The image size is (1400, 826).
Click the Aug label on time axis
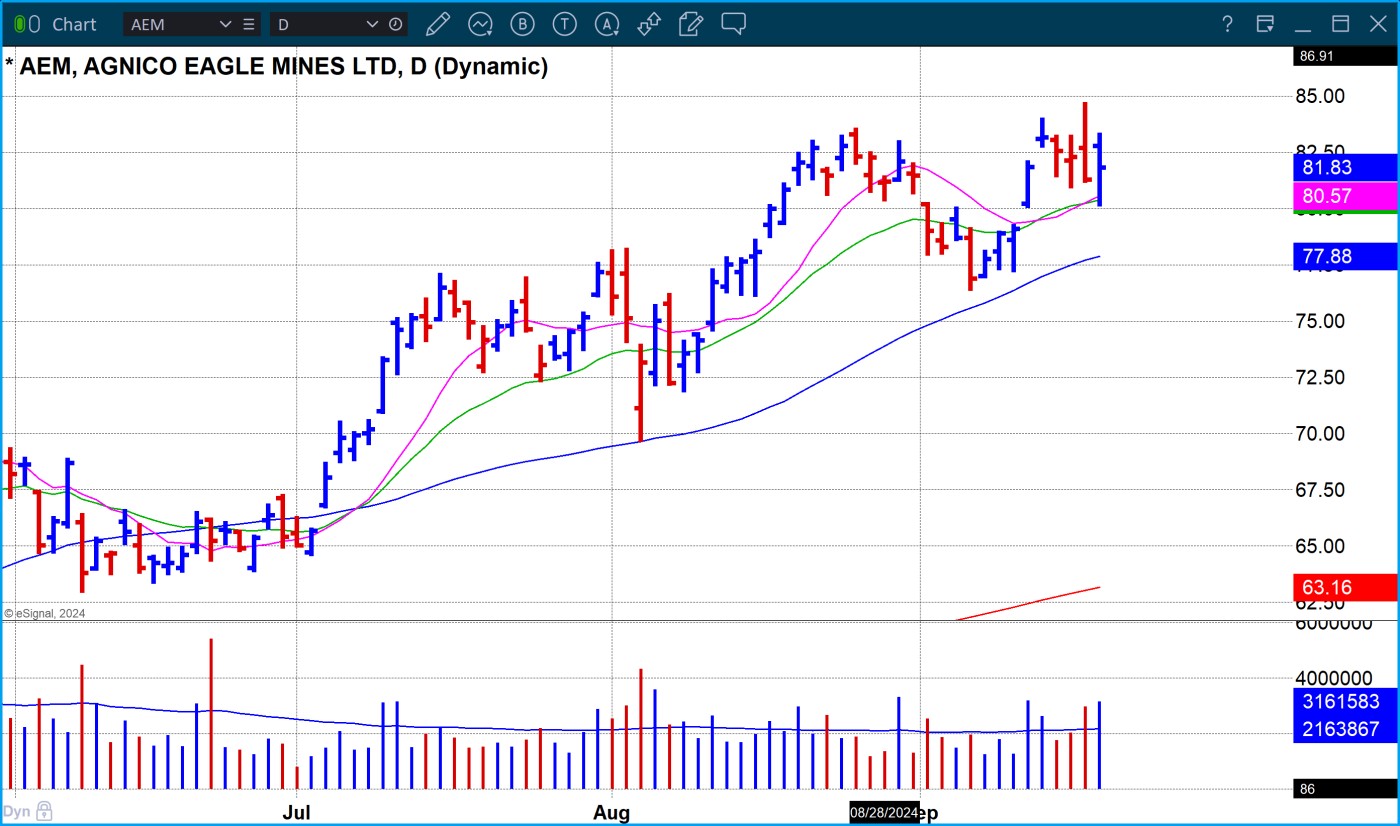[611, 813]
